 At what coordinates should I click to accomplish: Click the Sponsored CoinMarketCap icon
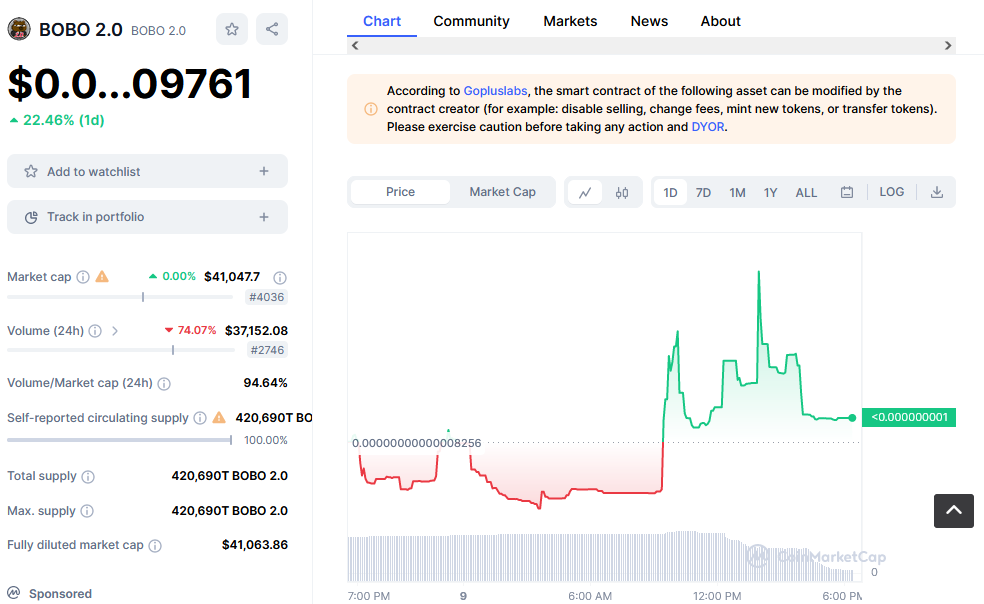pyautogui.click(x=14, y=593)
